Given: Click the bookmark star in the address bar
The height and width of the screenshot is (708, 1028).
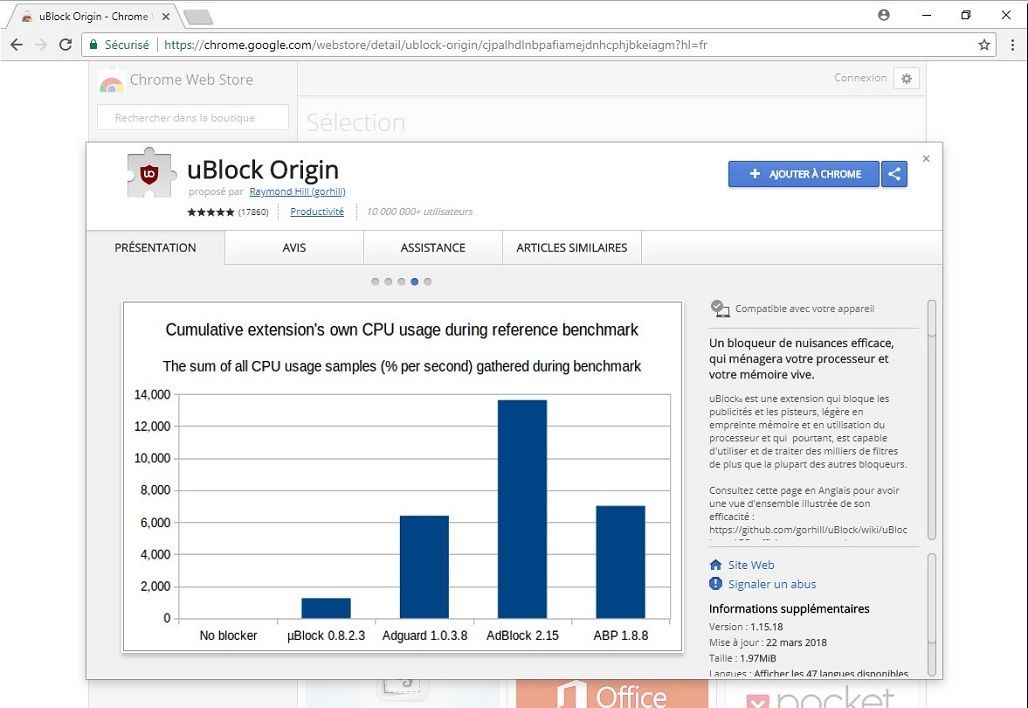Looking at the screenshot, I should click(x=984, y=45).
